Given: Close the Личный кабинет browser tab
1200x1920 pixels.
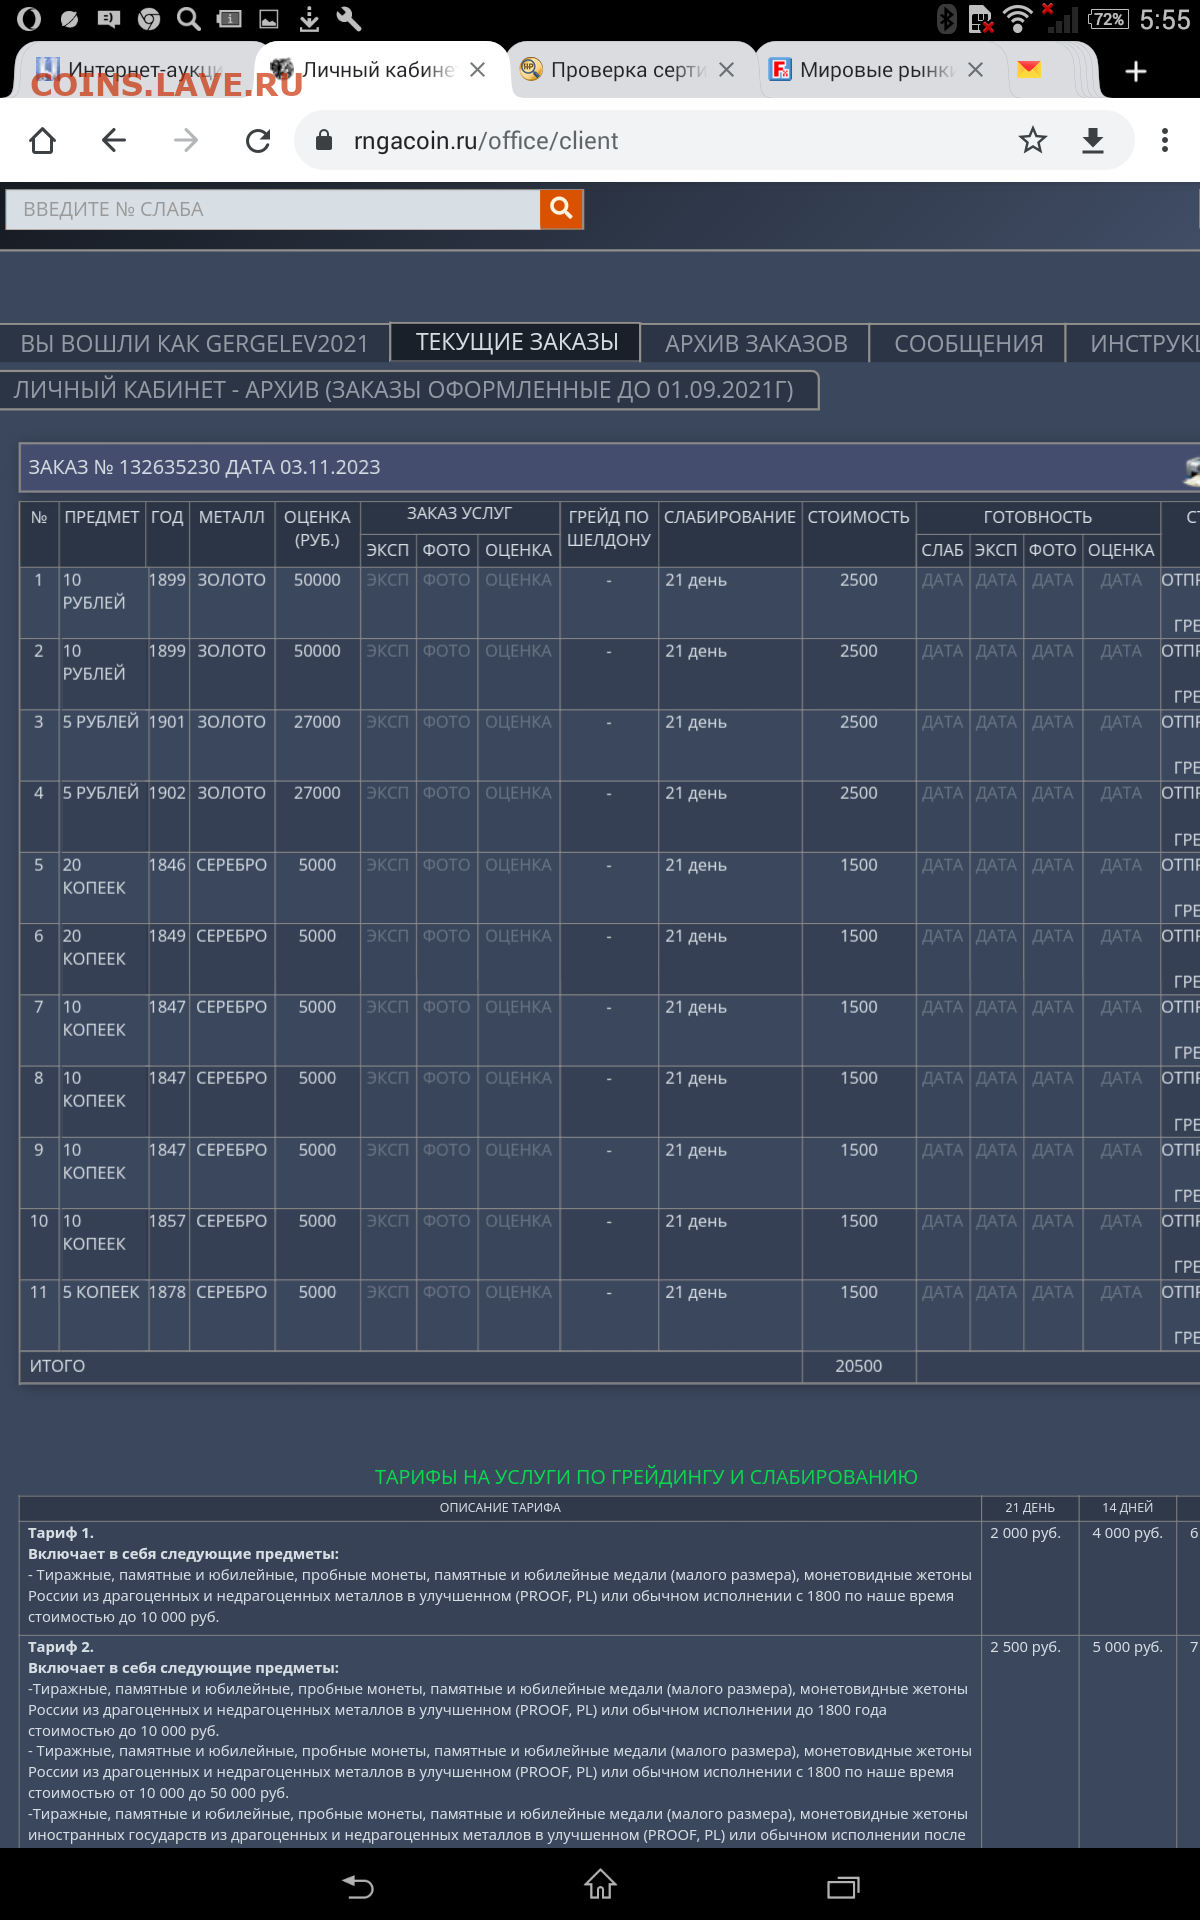Looking at the screenshot, I should point(478,70).
